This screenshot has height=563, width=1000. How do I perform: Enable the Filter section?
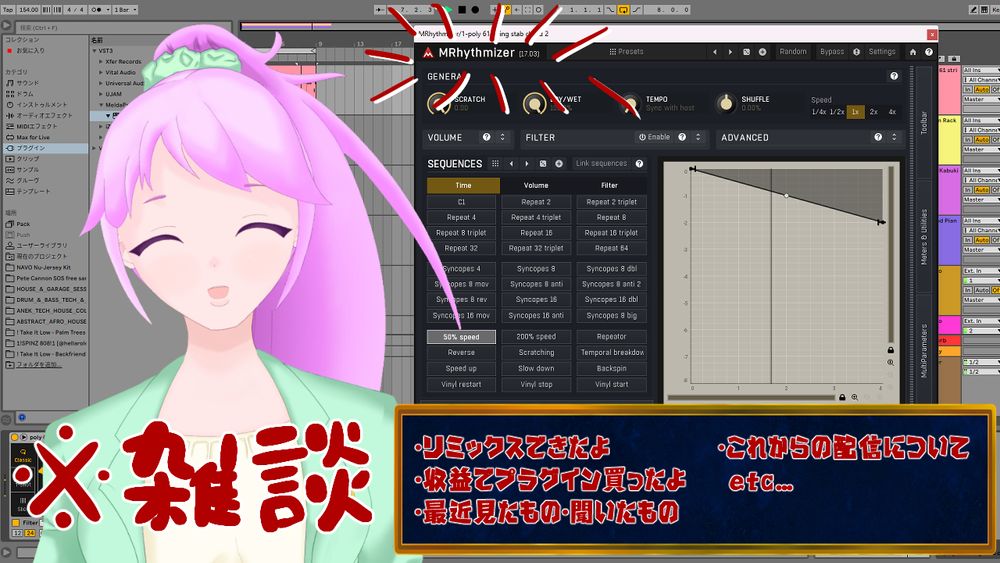tap(654, 137)
